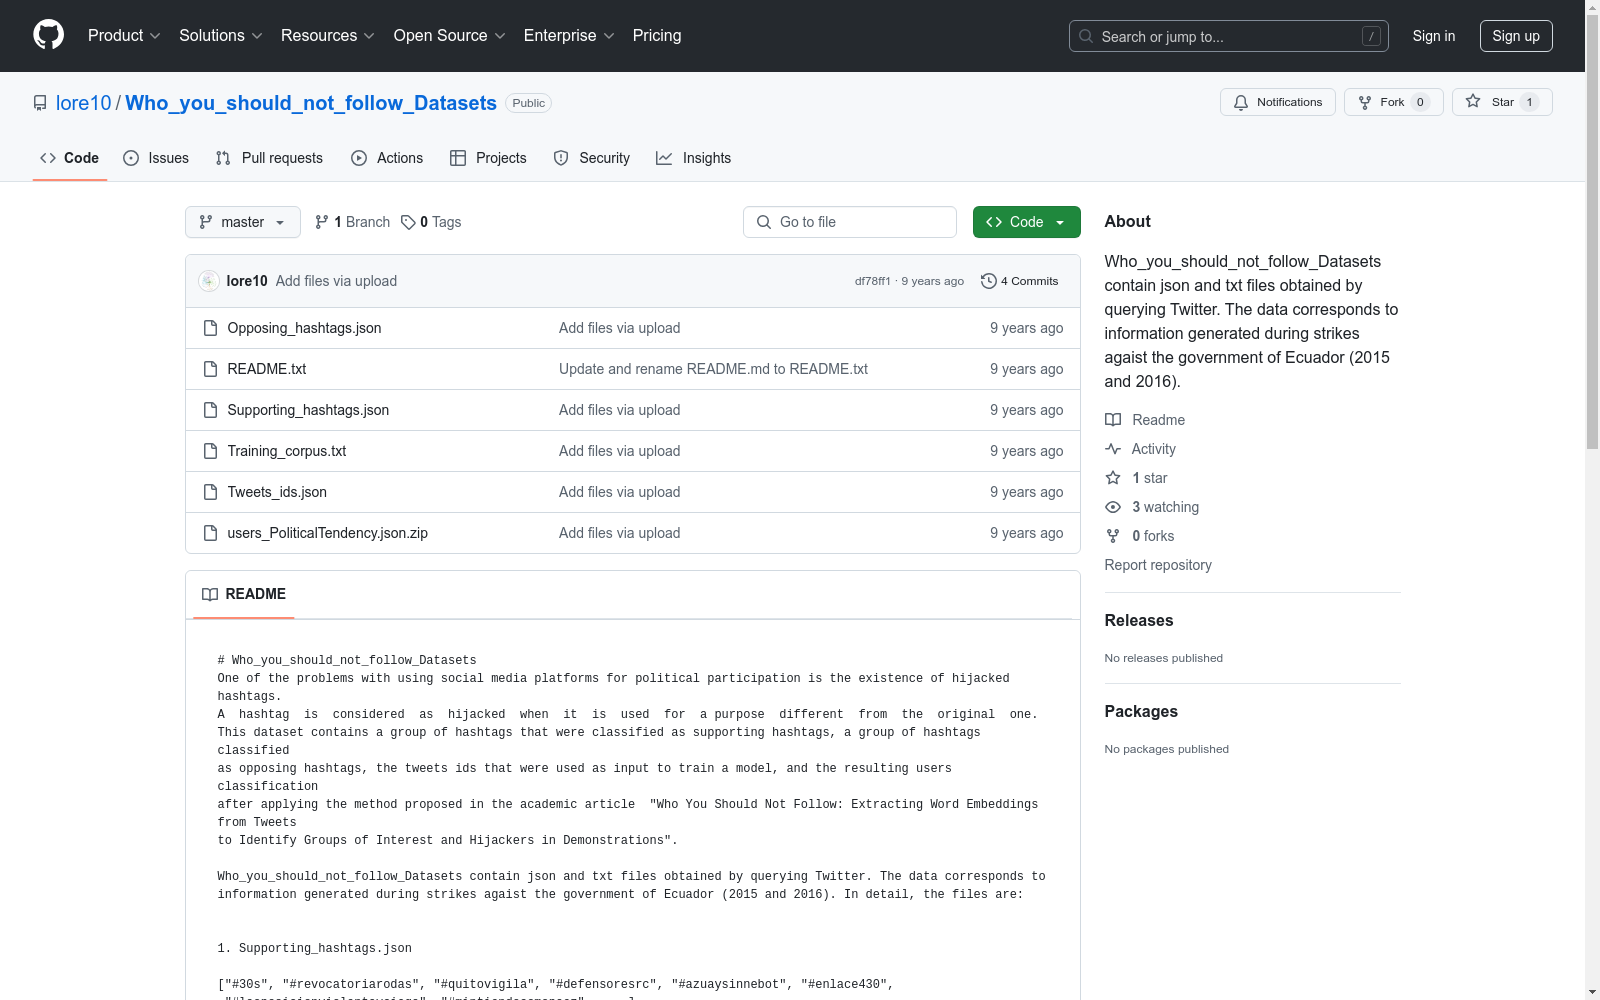
Task: Expand the Open Source menu
Action: point(450,36)
